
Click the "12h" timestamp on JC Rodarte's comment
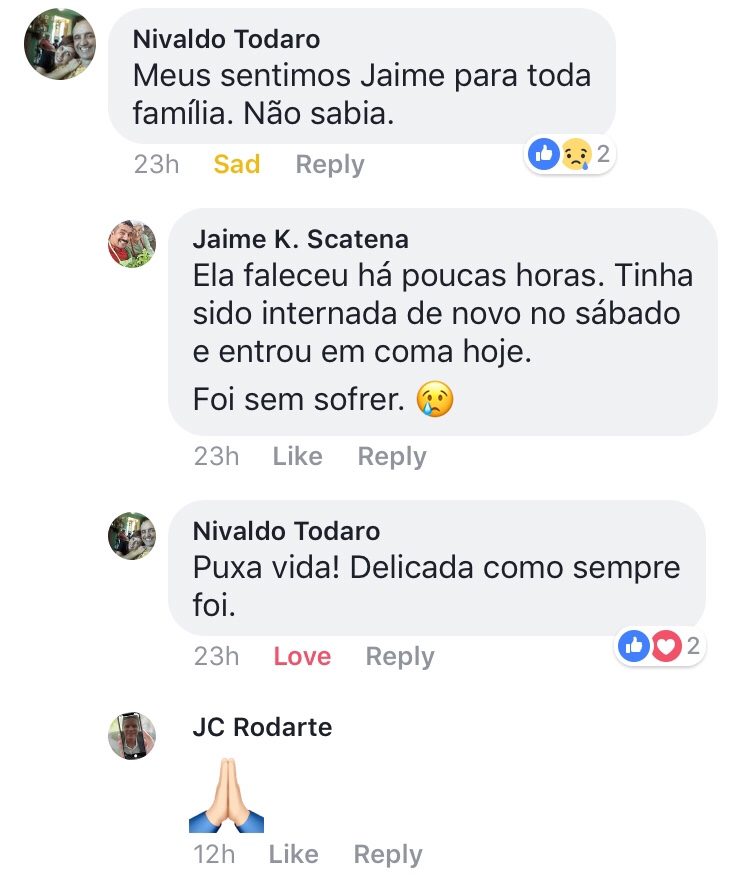coord(214,855)
